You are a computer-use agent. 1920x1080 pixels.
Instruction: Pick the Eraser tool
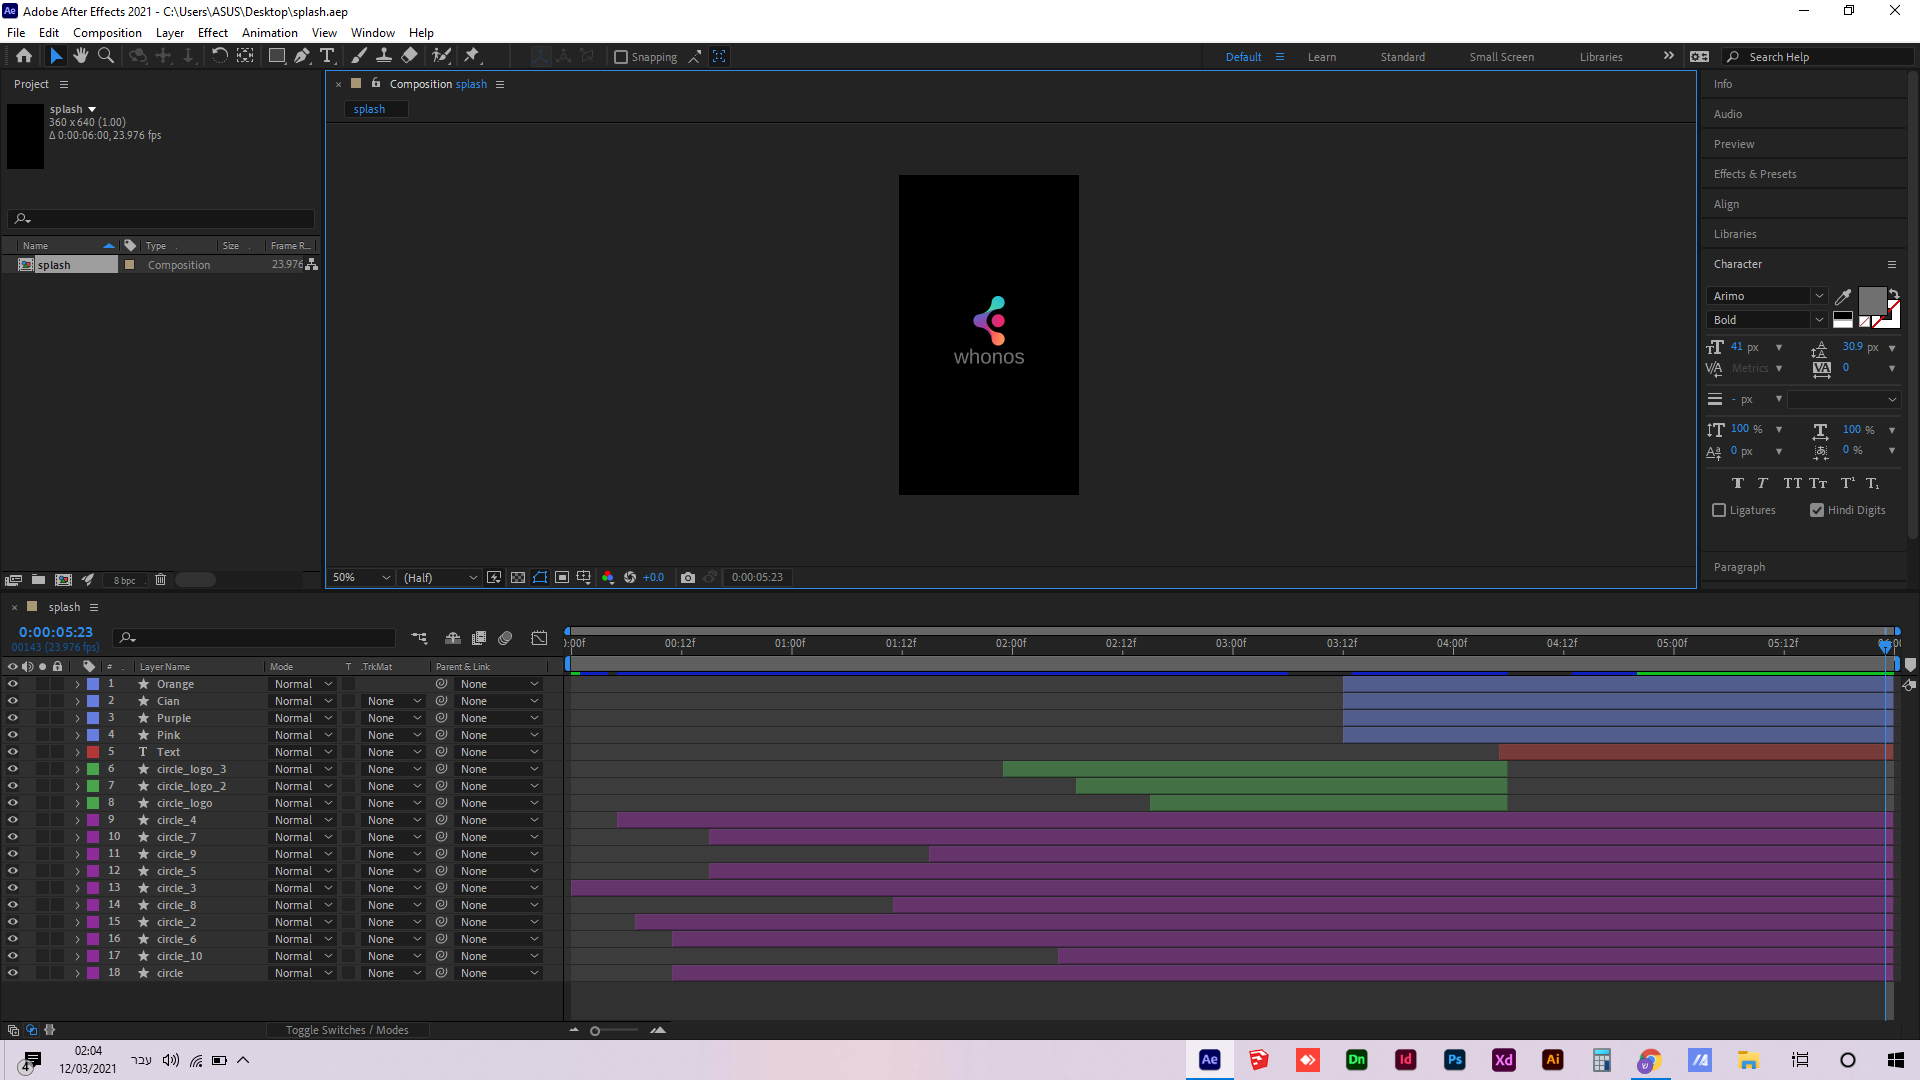tap(409, 56)
